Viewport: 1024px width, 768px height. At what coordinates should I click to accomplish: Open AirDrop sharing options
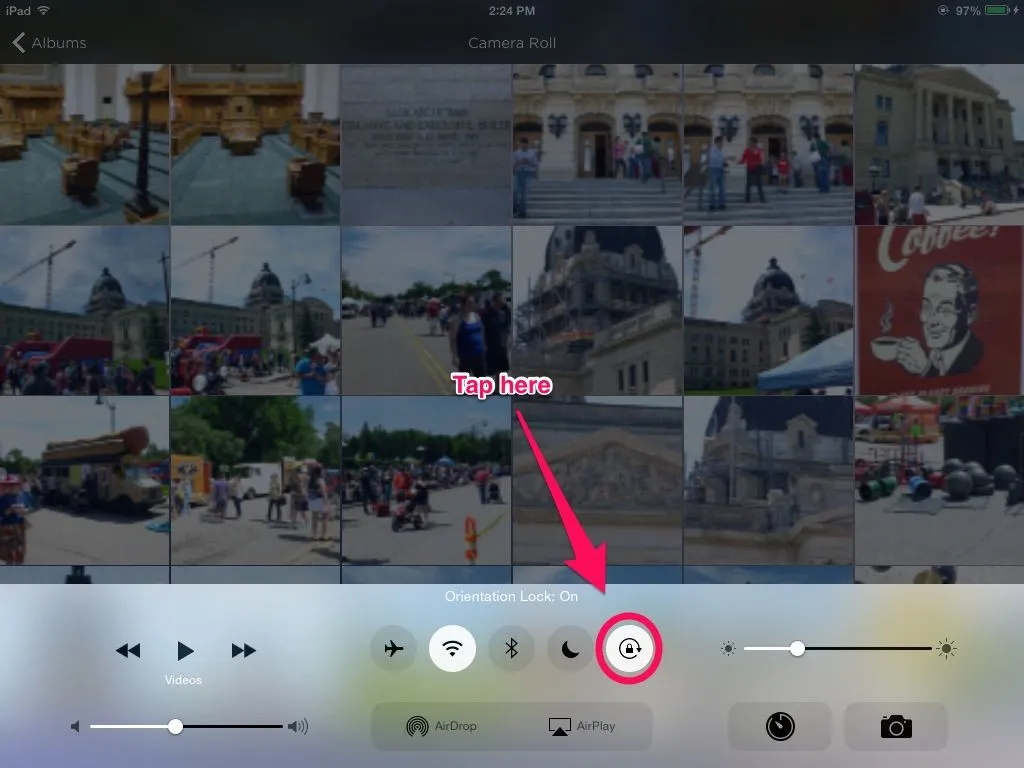coord(441,727)
